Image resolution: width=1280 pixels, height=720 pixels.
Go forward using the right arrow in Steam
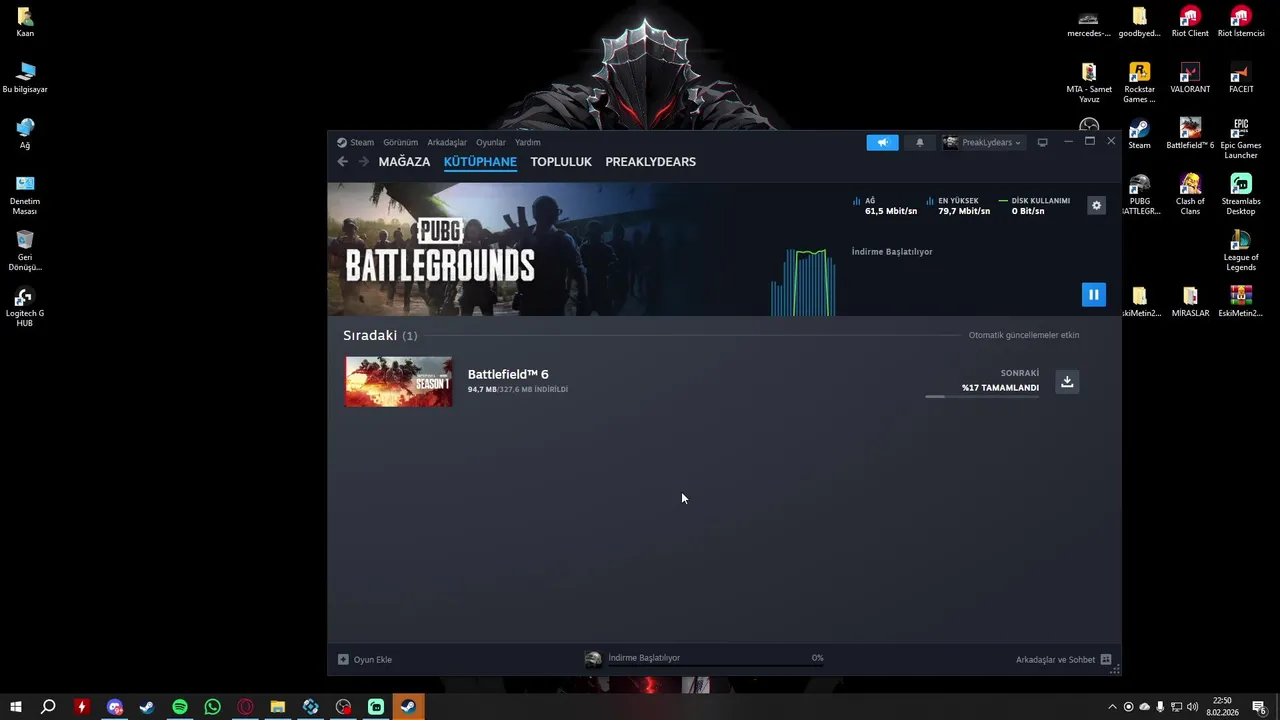363,161
